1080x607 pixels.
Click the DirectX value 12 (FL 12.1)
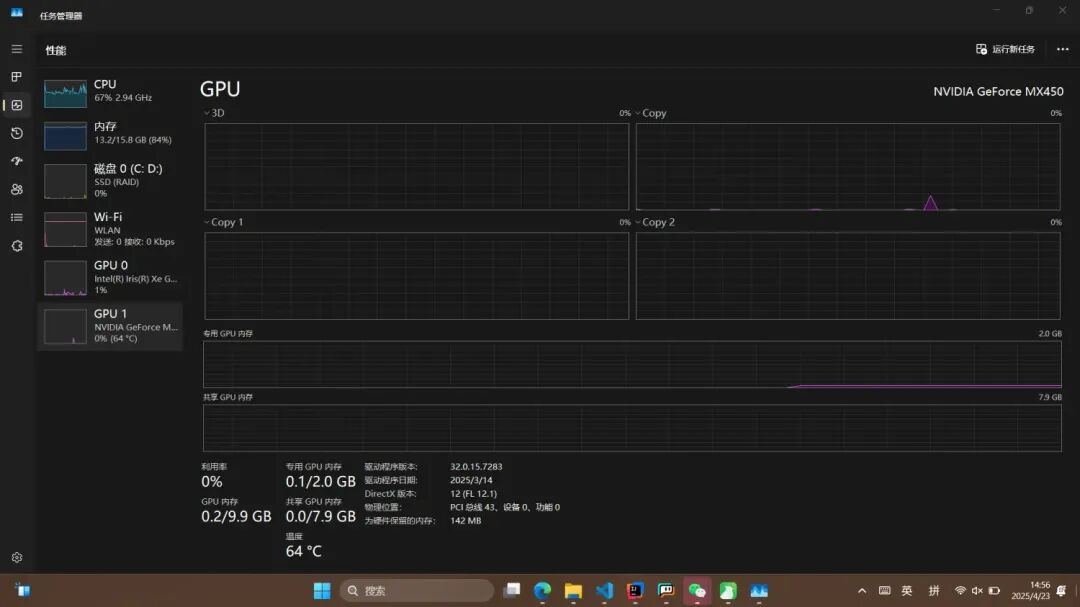tap(473, 493)
